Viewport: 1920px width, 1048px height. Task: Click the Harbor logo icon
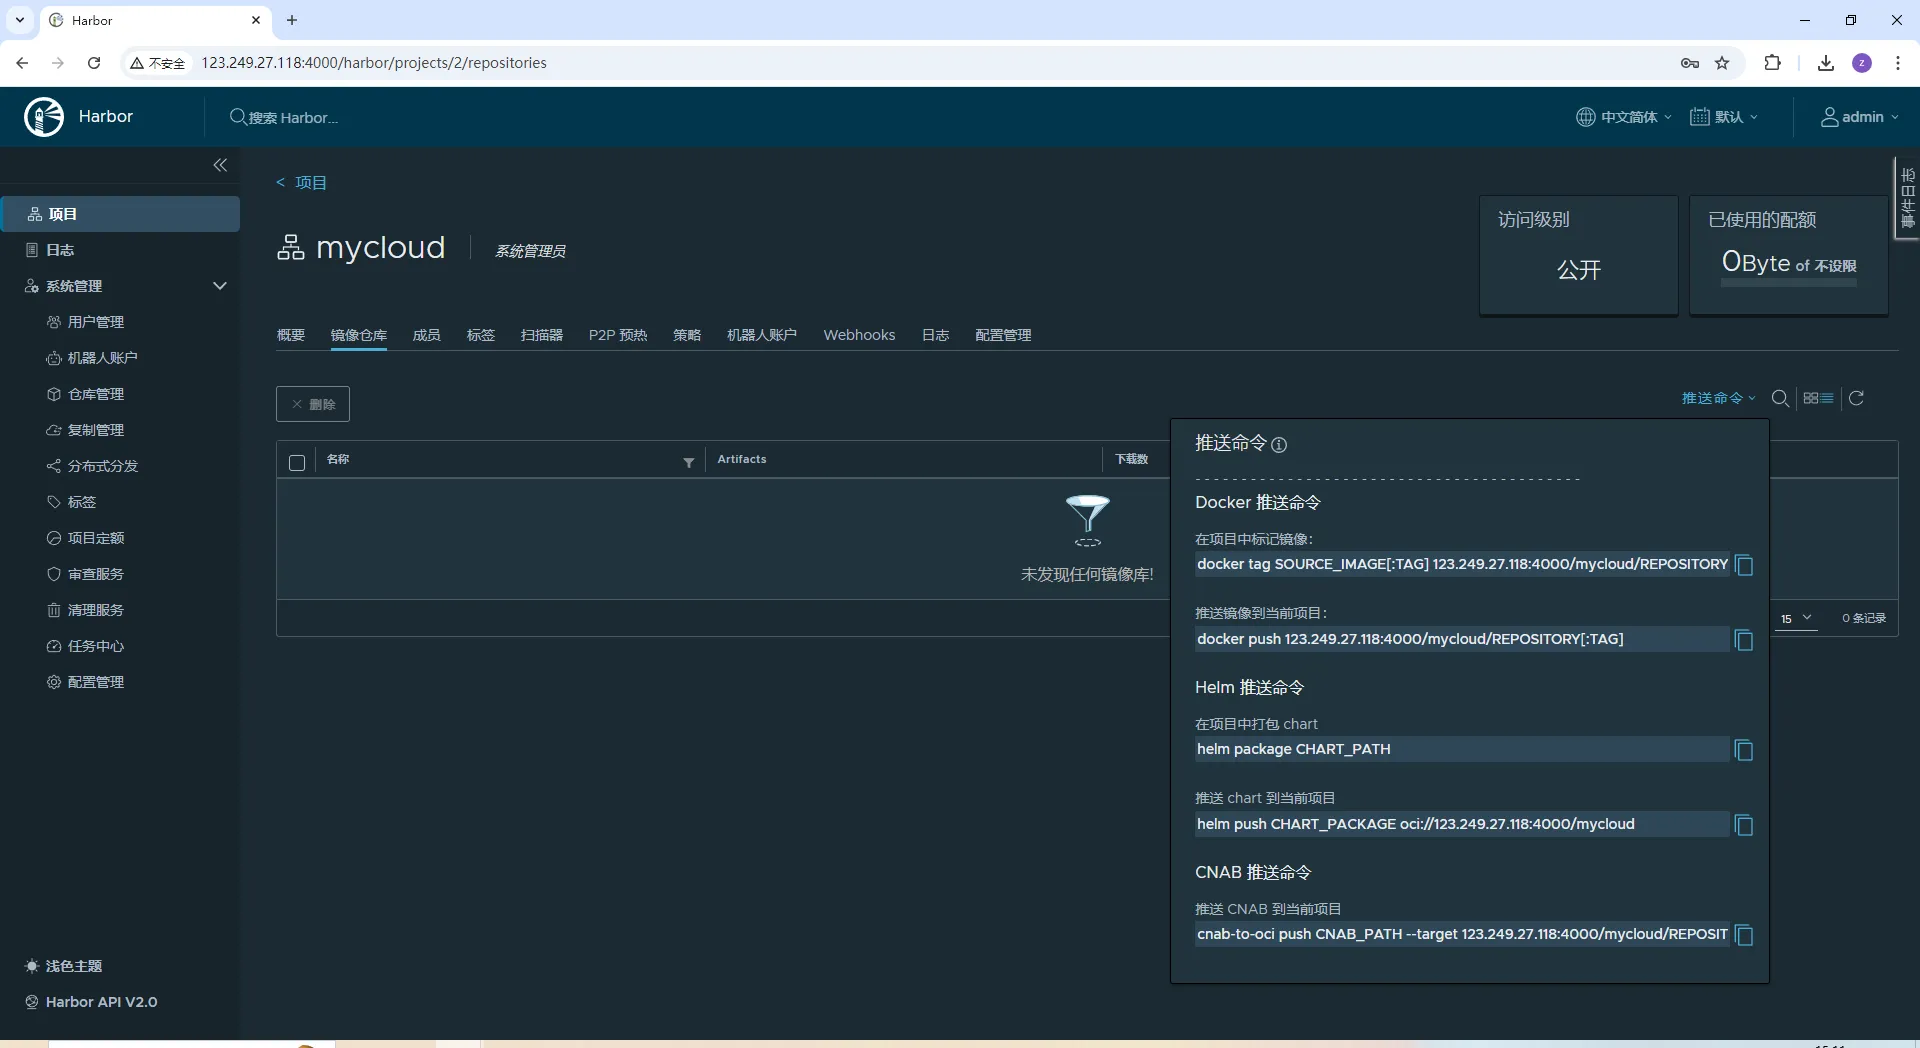44,117
